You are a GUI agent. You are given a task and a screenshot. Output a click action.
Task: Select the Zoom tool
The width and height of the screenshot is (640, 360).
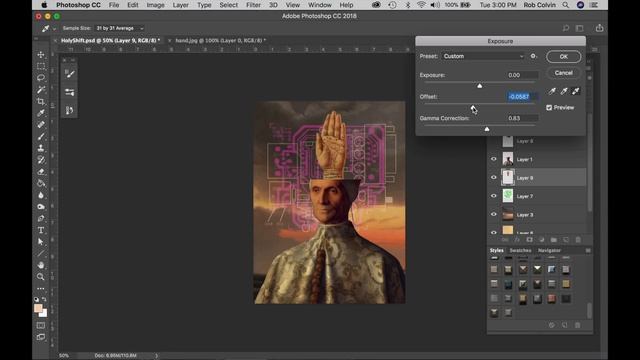pos(41,277)
